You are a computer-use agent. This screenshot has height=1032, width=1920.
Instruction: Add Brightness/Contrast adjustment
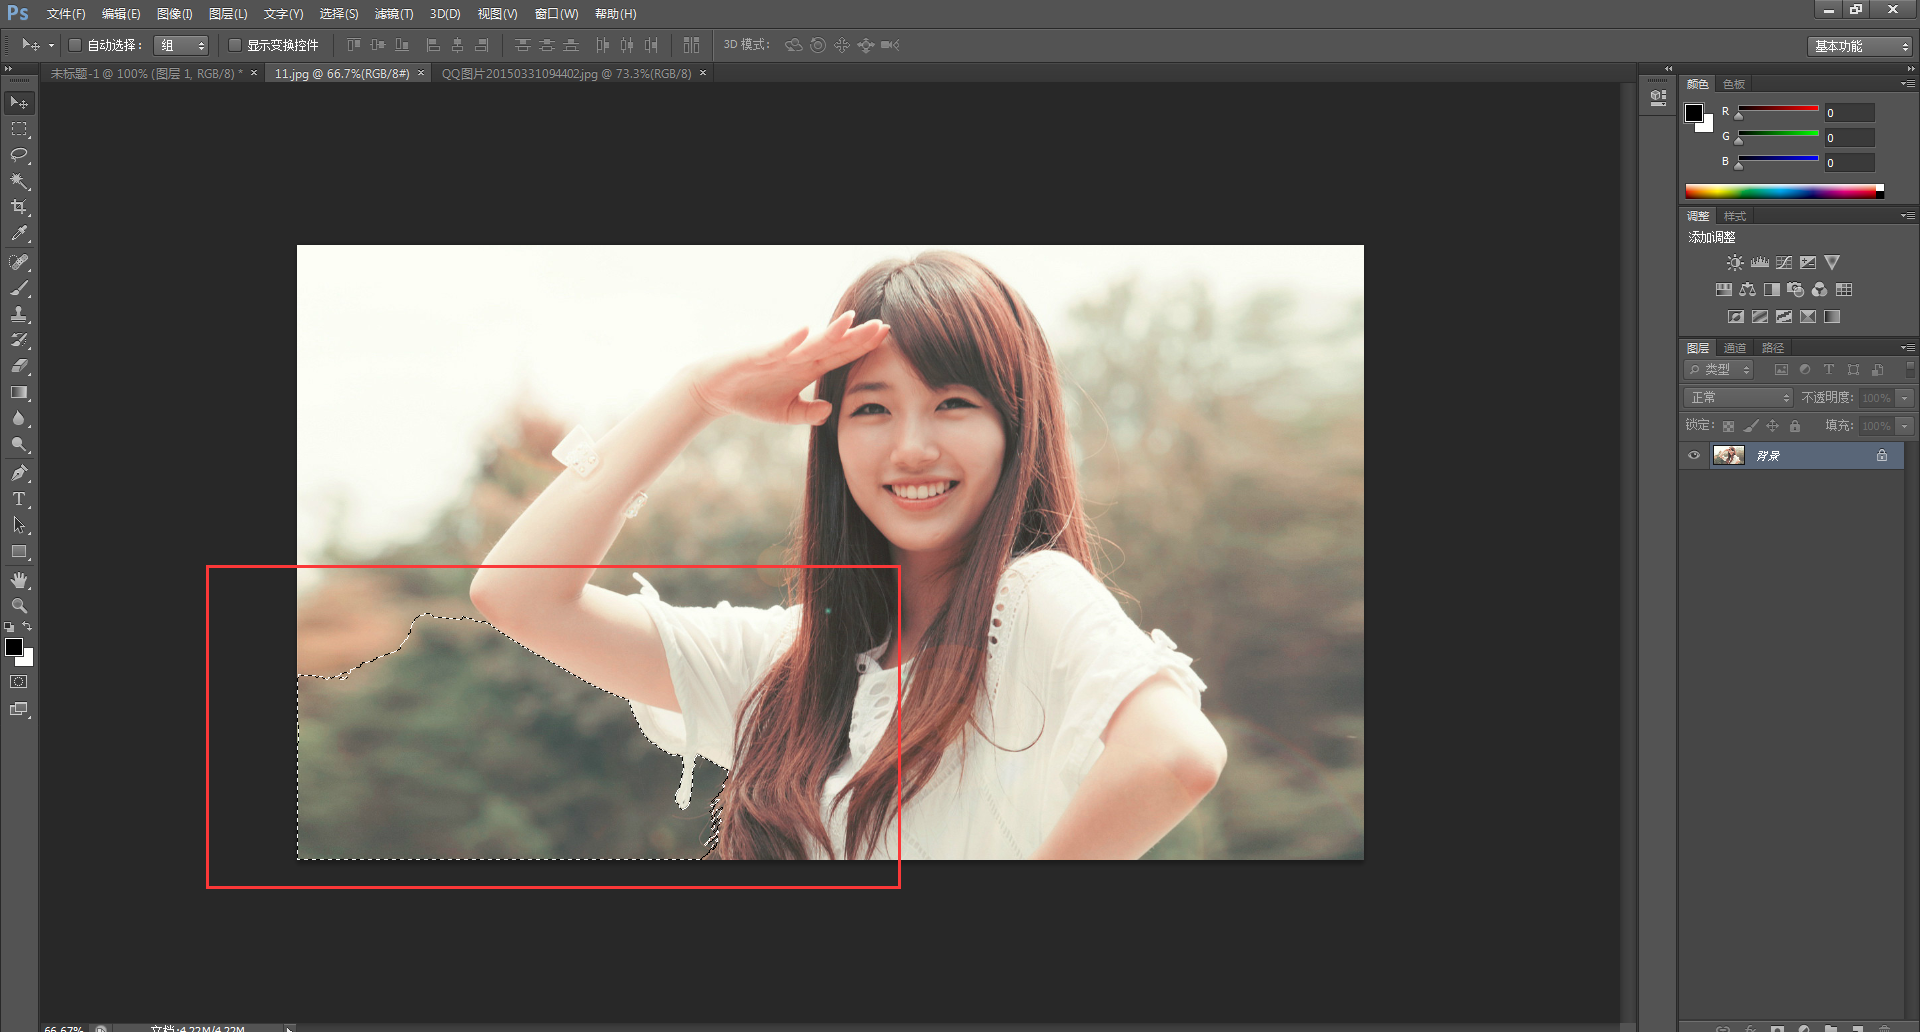[1735, 263]
